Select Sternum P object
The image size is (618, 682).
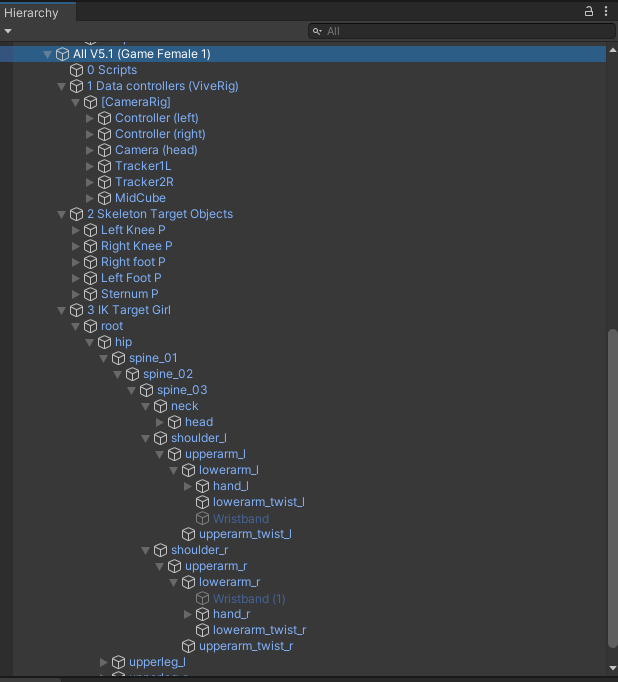point(130,294)
